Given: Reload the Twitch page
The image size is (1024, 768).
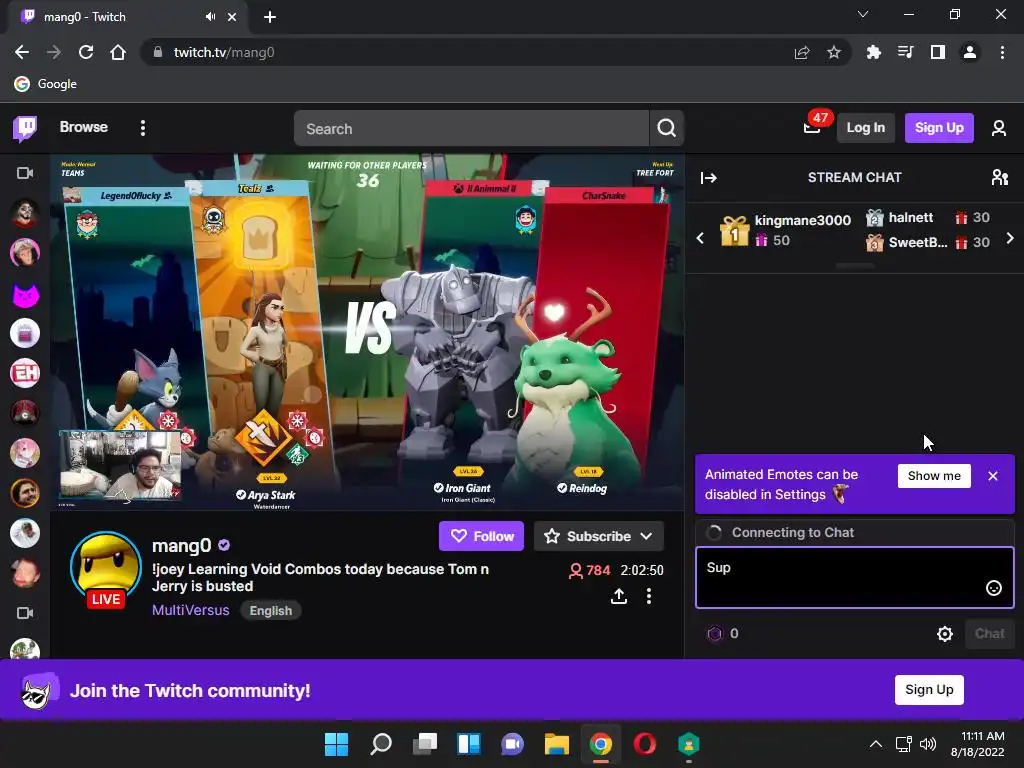Looking at the screenshot, I should (86, 52).
